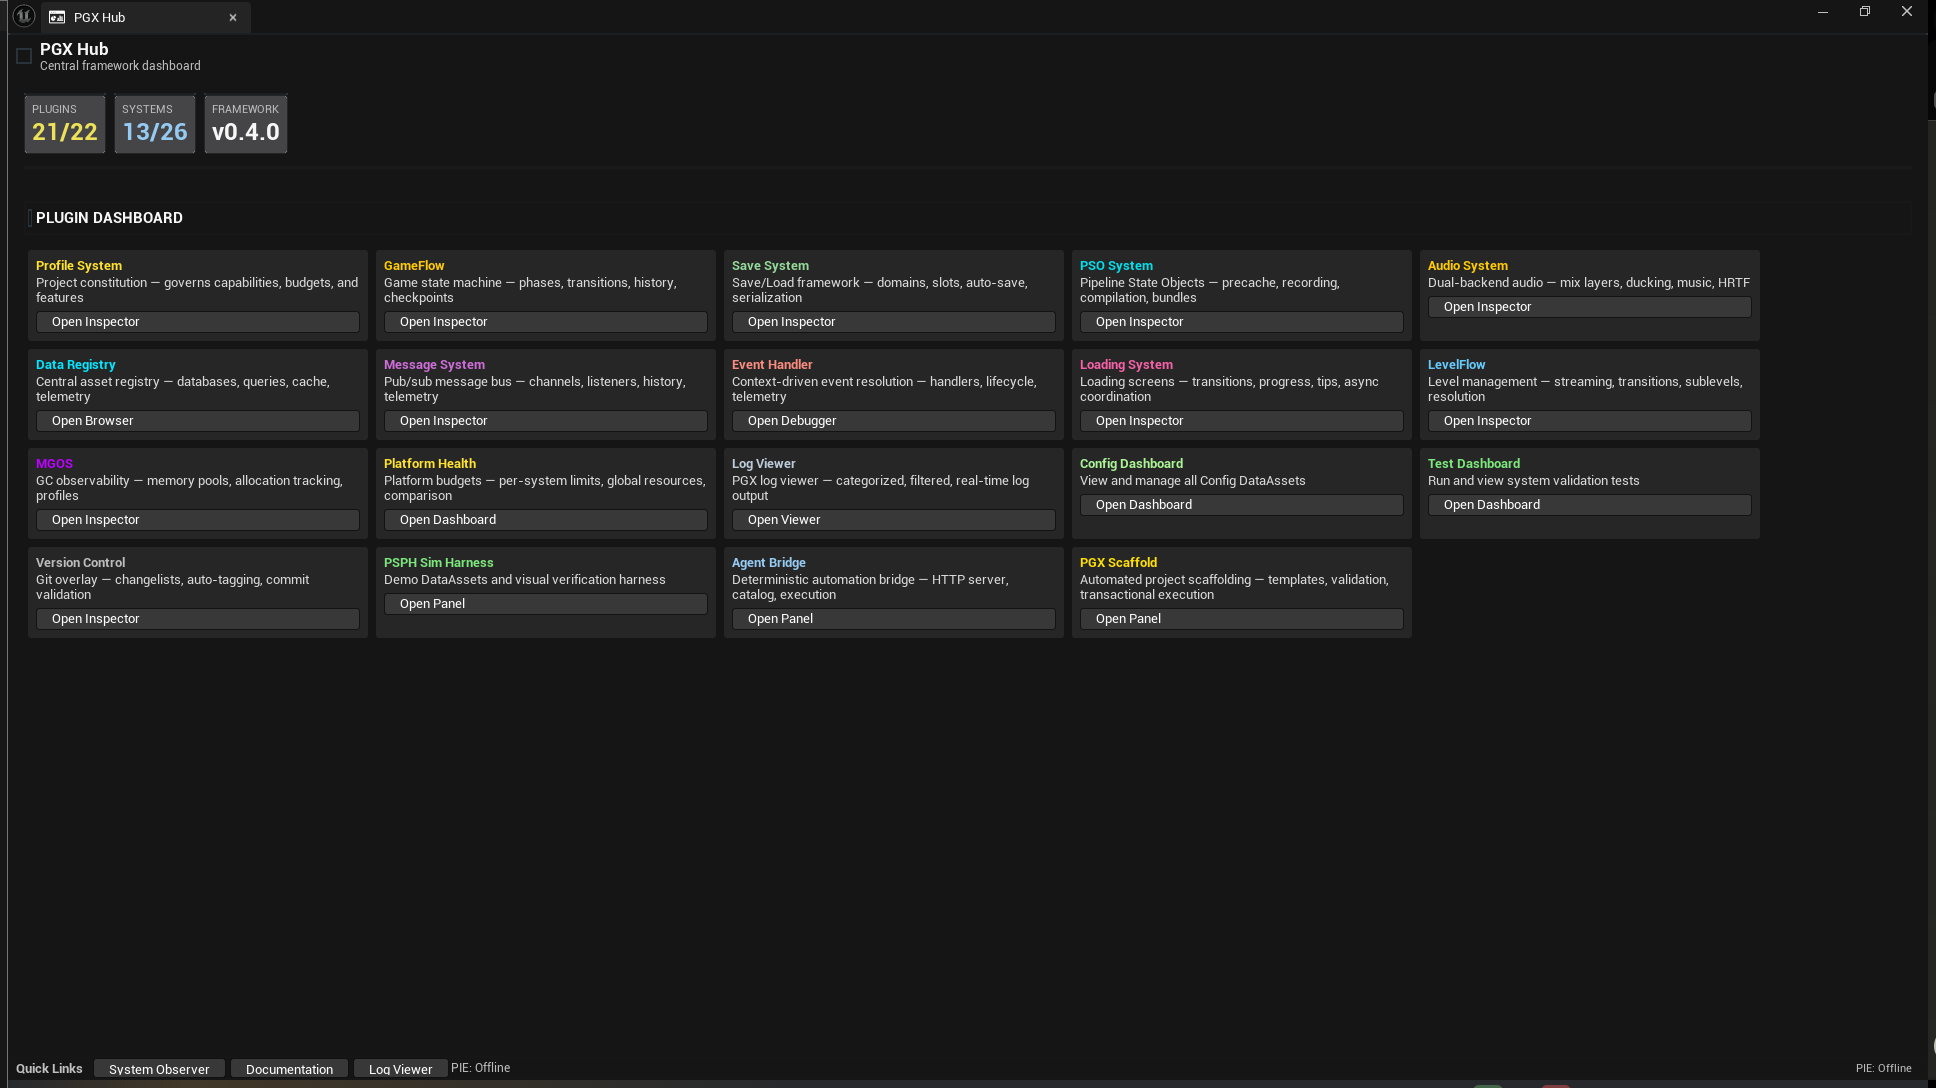The image size is (1936, 1088).
Task: Open Panel for PSPH Sim Harness
Action: click(545, 603)
